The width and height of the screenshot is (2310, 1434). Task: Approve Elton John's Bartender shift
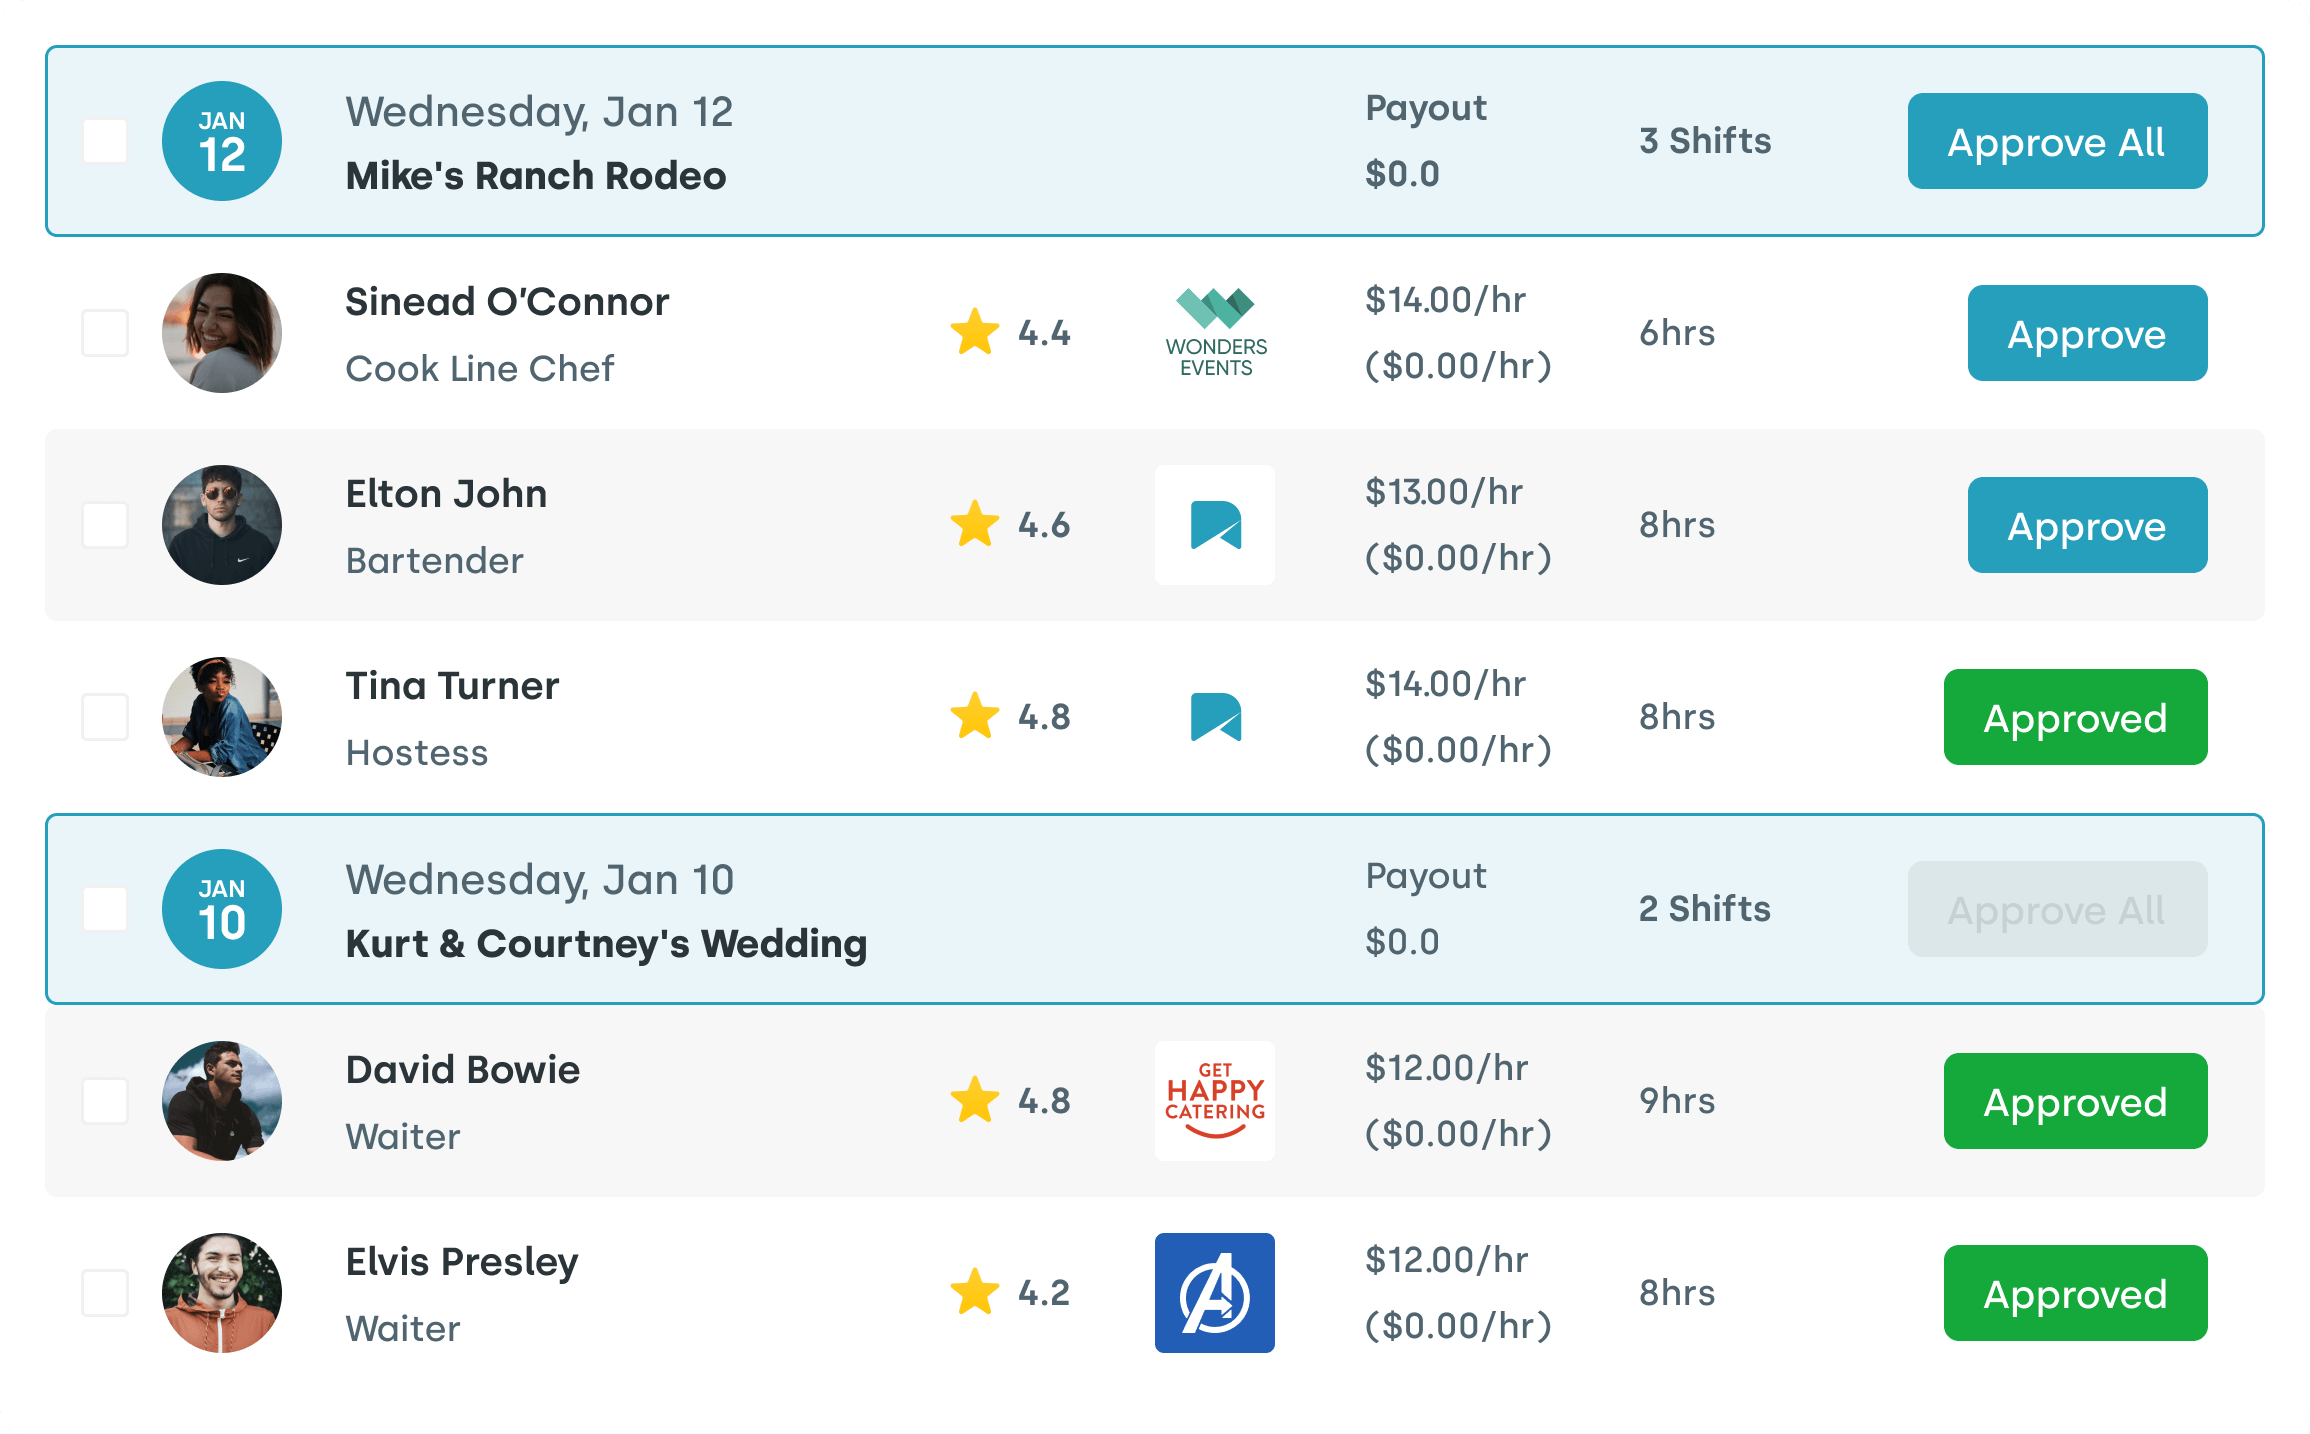(x=2087, y=525)
